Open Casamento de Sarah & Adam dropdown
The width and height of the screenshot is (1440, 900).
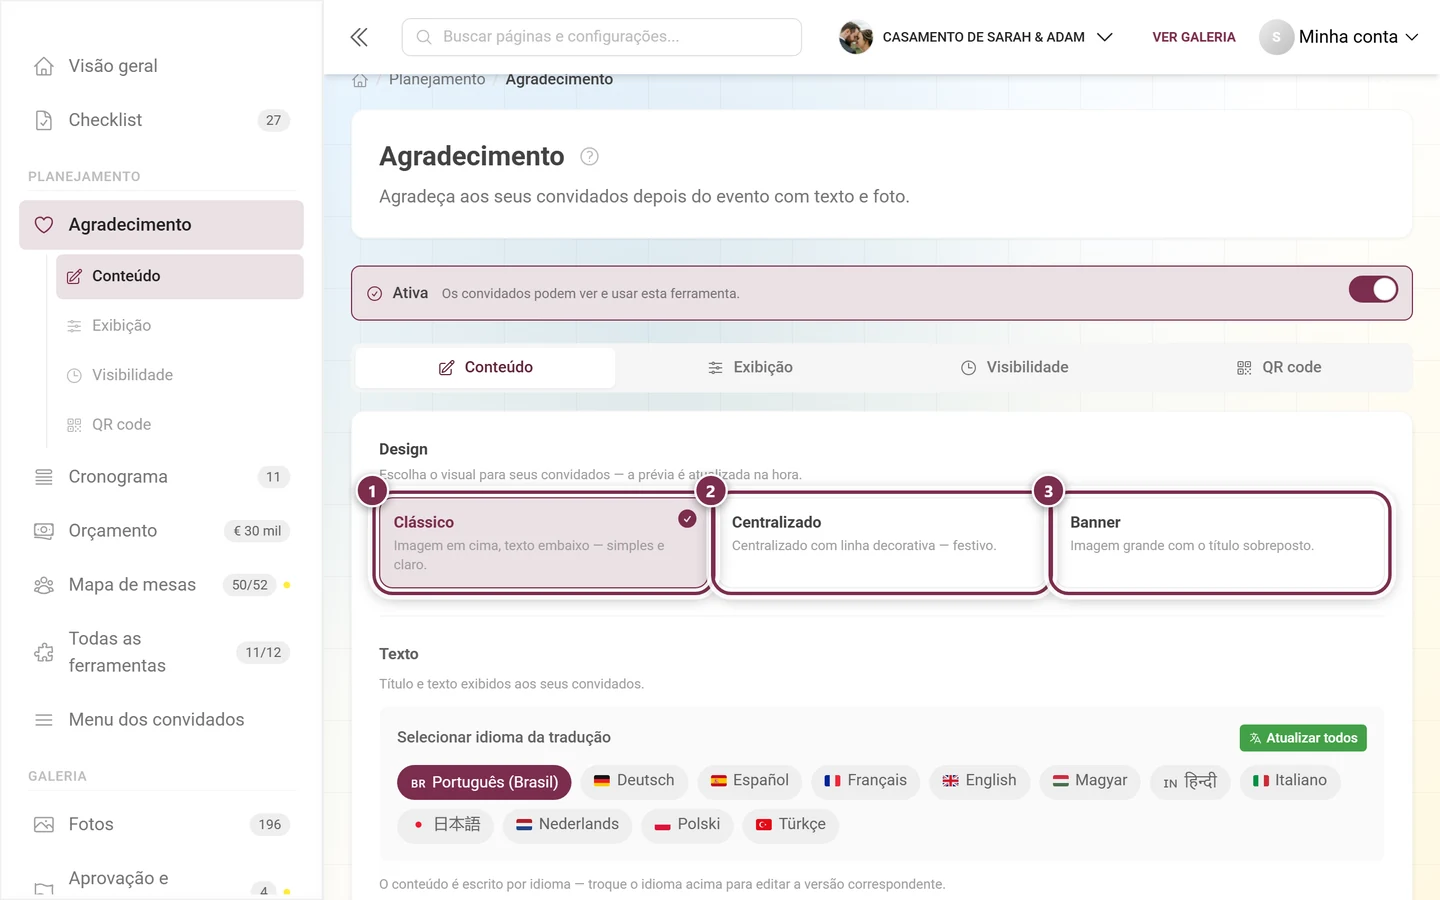click(976, 37)
